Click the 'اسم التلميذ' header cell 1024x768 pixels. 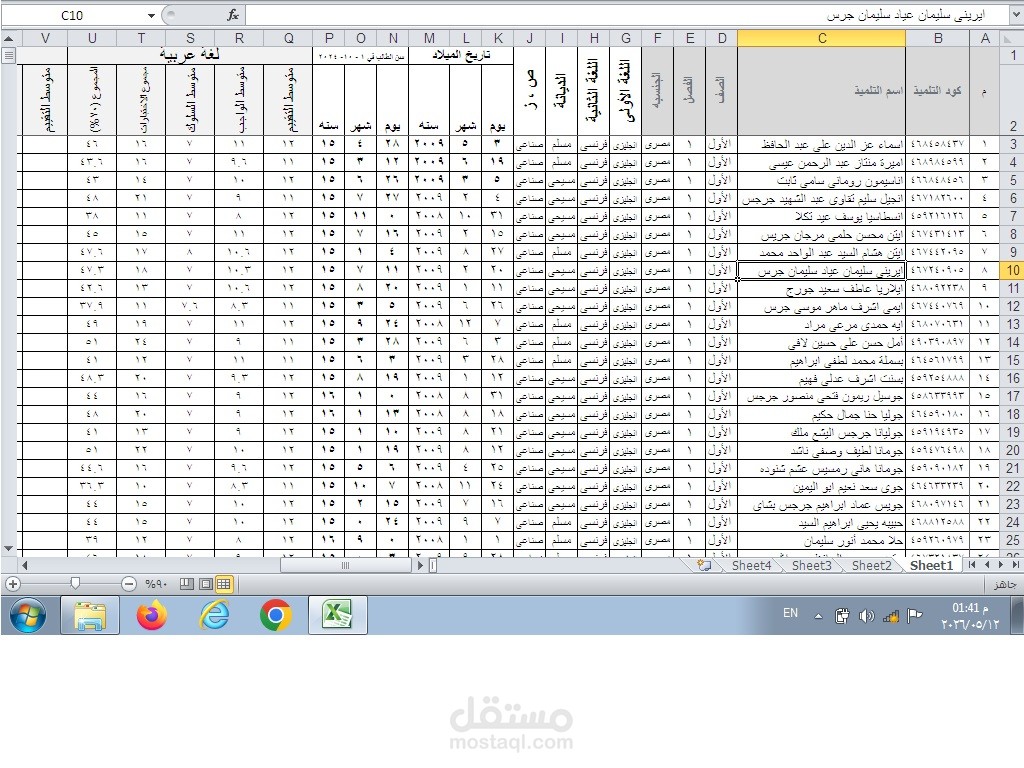[822, 91]
